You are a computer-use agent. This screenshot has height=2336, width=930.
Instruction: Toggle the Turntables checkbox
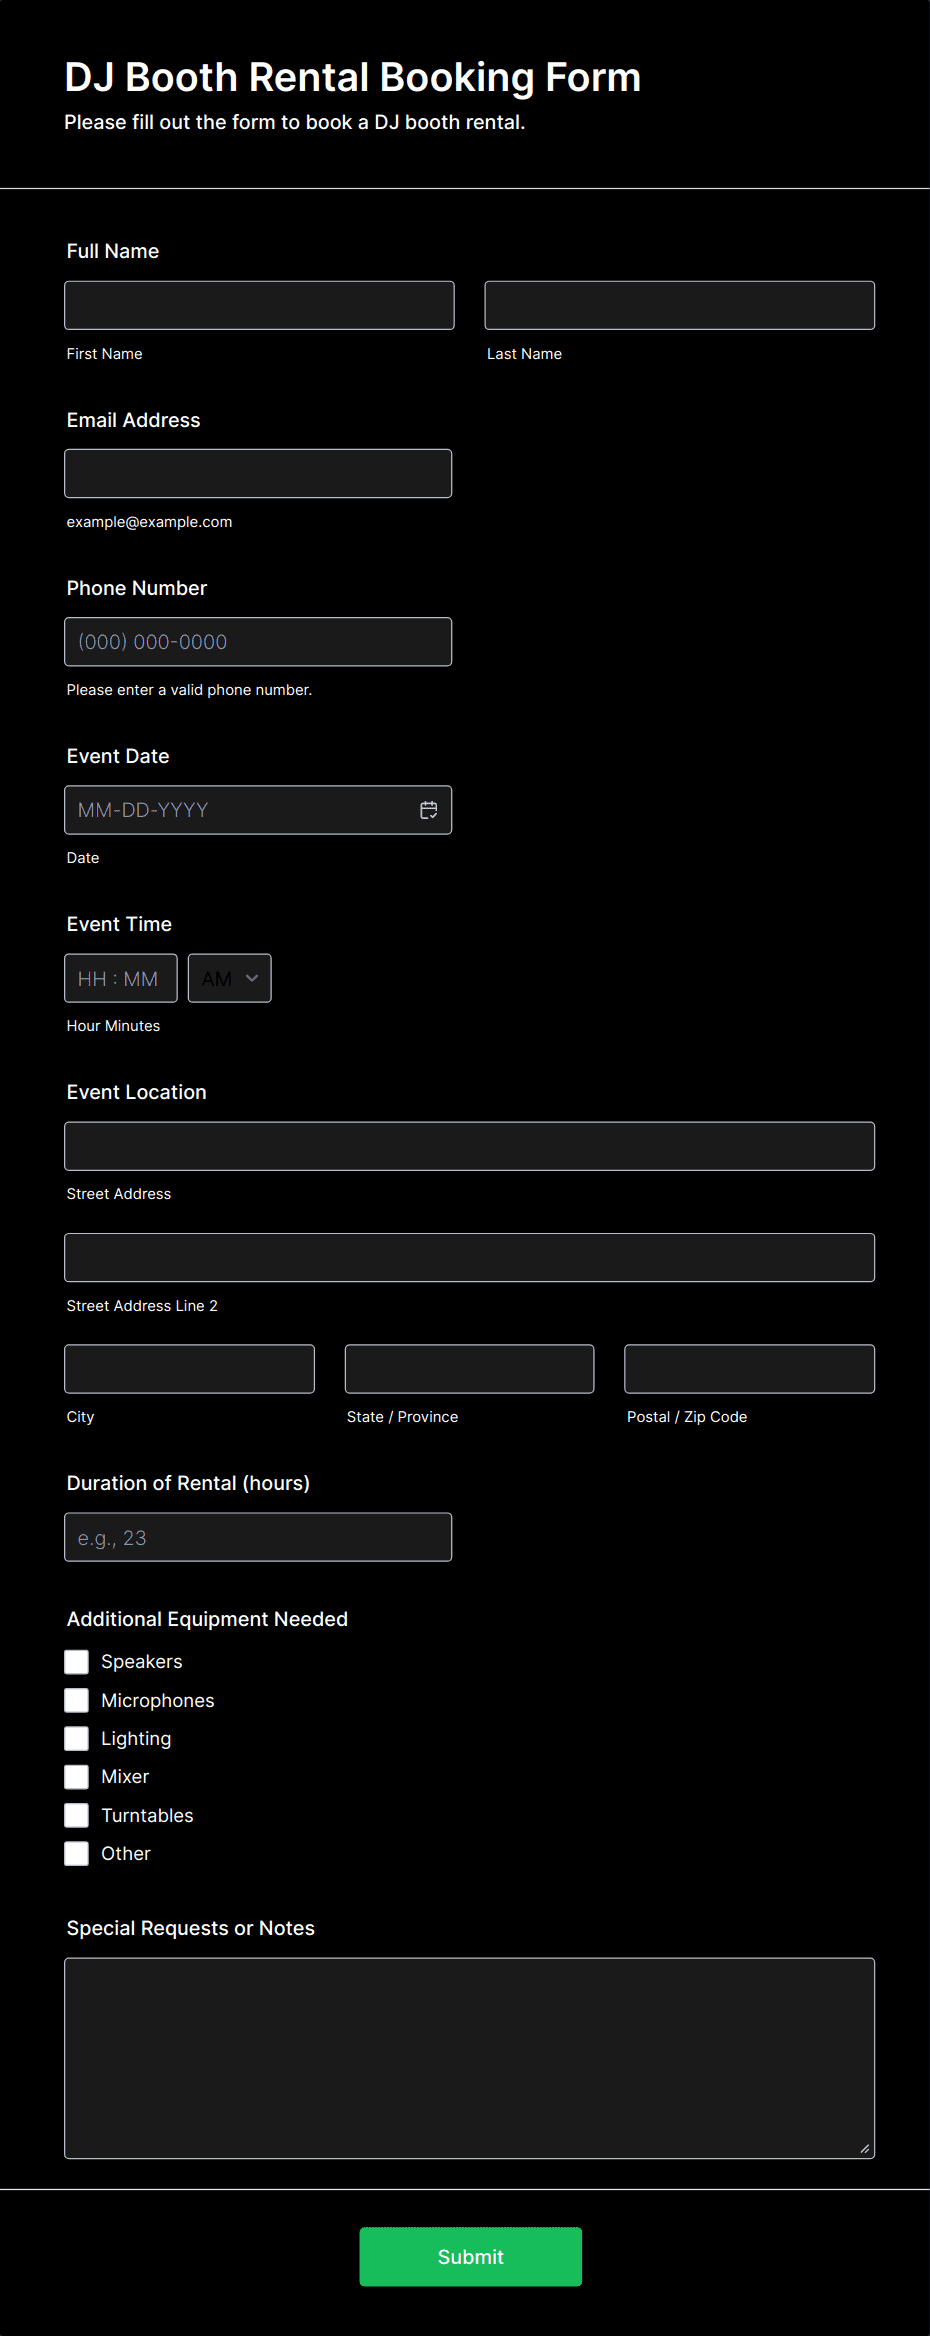tap(77, 1815)
